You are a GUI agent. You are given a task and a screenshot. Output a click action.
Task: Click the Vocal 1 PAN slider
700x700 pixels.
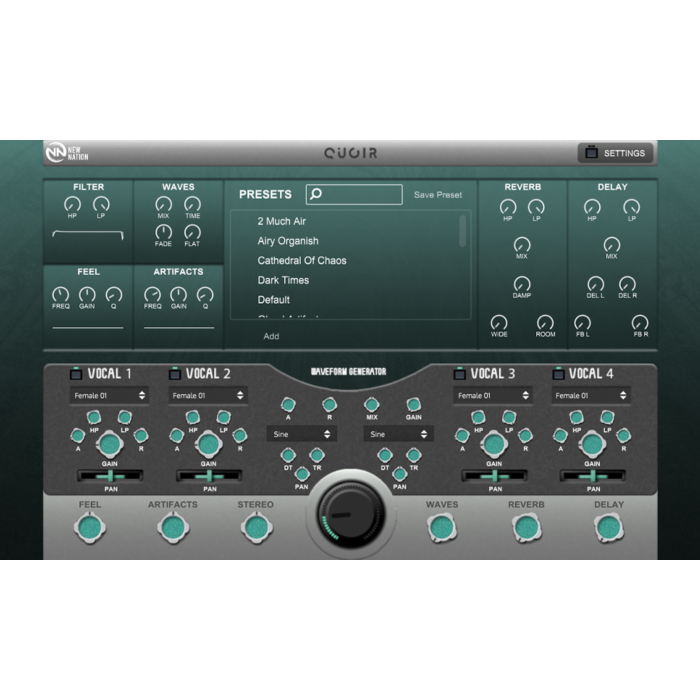(x=110, y=476)
